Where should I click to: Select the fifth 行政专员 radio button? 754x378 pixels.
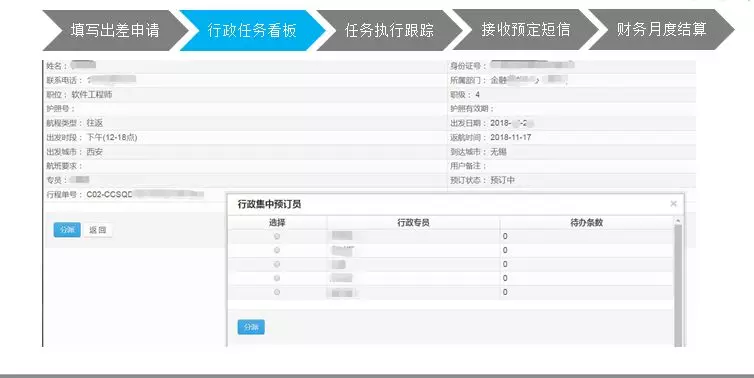[x=277, y=292]
